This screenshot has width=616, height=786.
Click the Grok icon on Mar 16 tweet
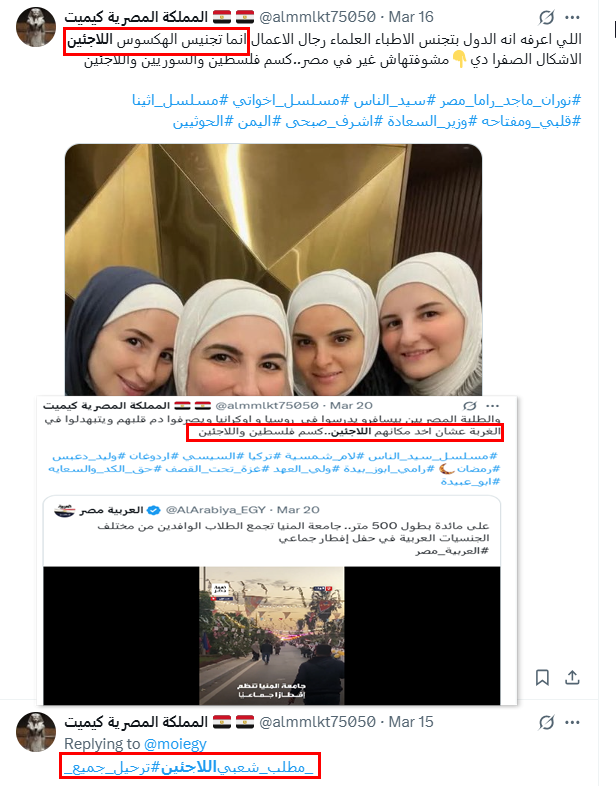pyautogui.click(x=546, y=18)
